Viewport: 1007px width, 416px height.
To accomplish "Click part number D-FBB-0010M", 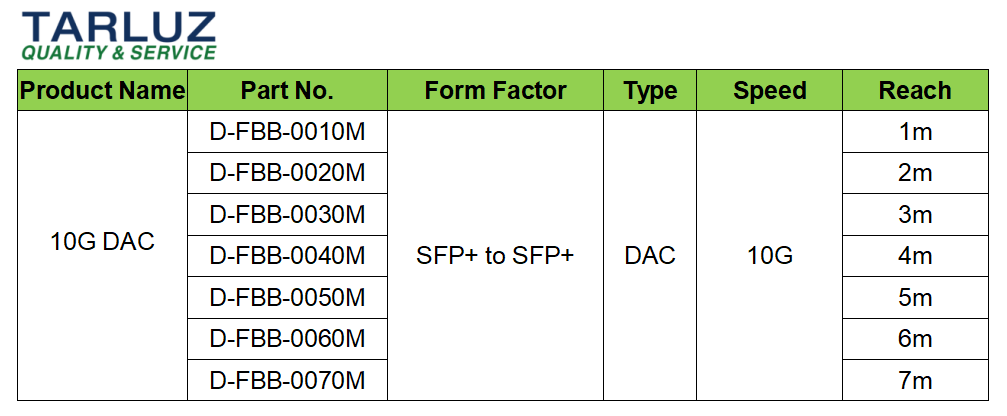I will (x=287, y=131).
